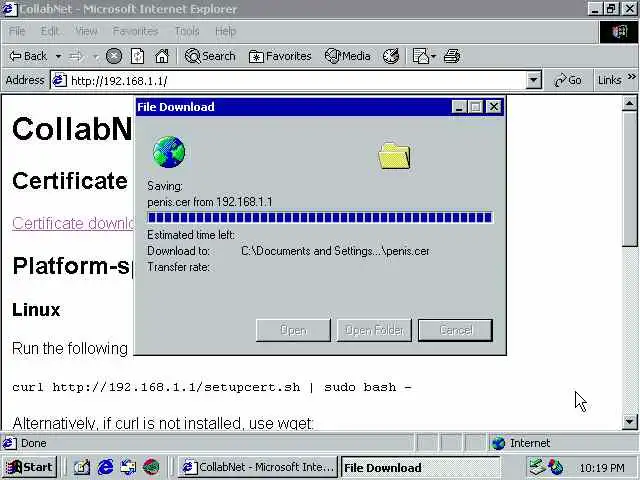
Task: Launch Internet Explorer from quick launch
Action: click(105, 467)
